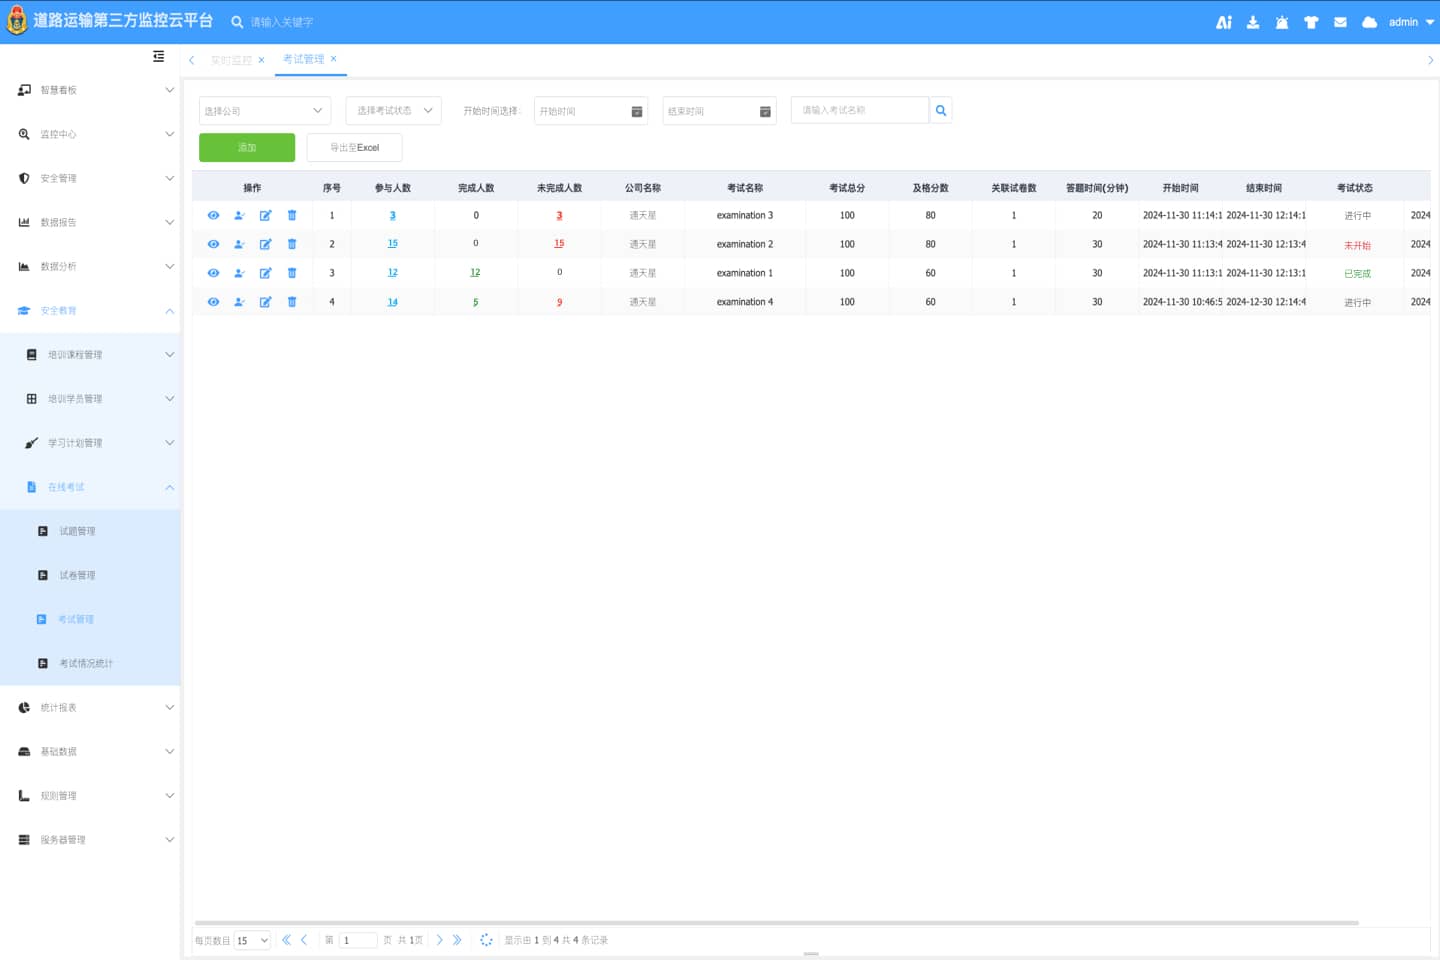This screenshot has height=960, width=1440.
Task: View examination 1 via eye icon
Action: [x=213, y=273]
